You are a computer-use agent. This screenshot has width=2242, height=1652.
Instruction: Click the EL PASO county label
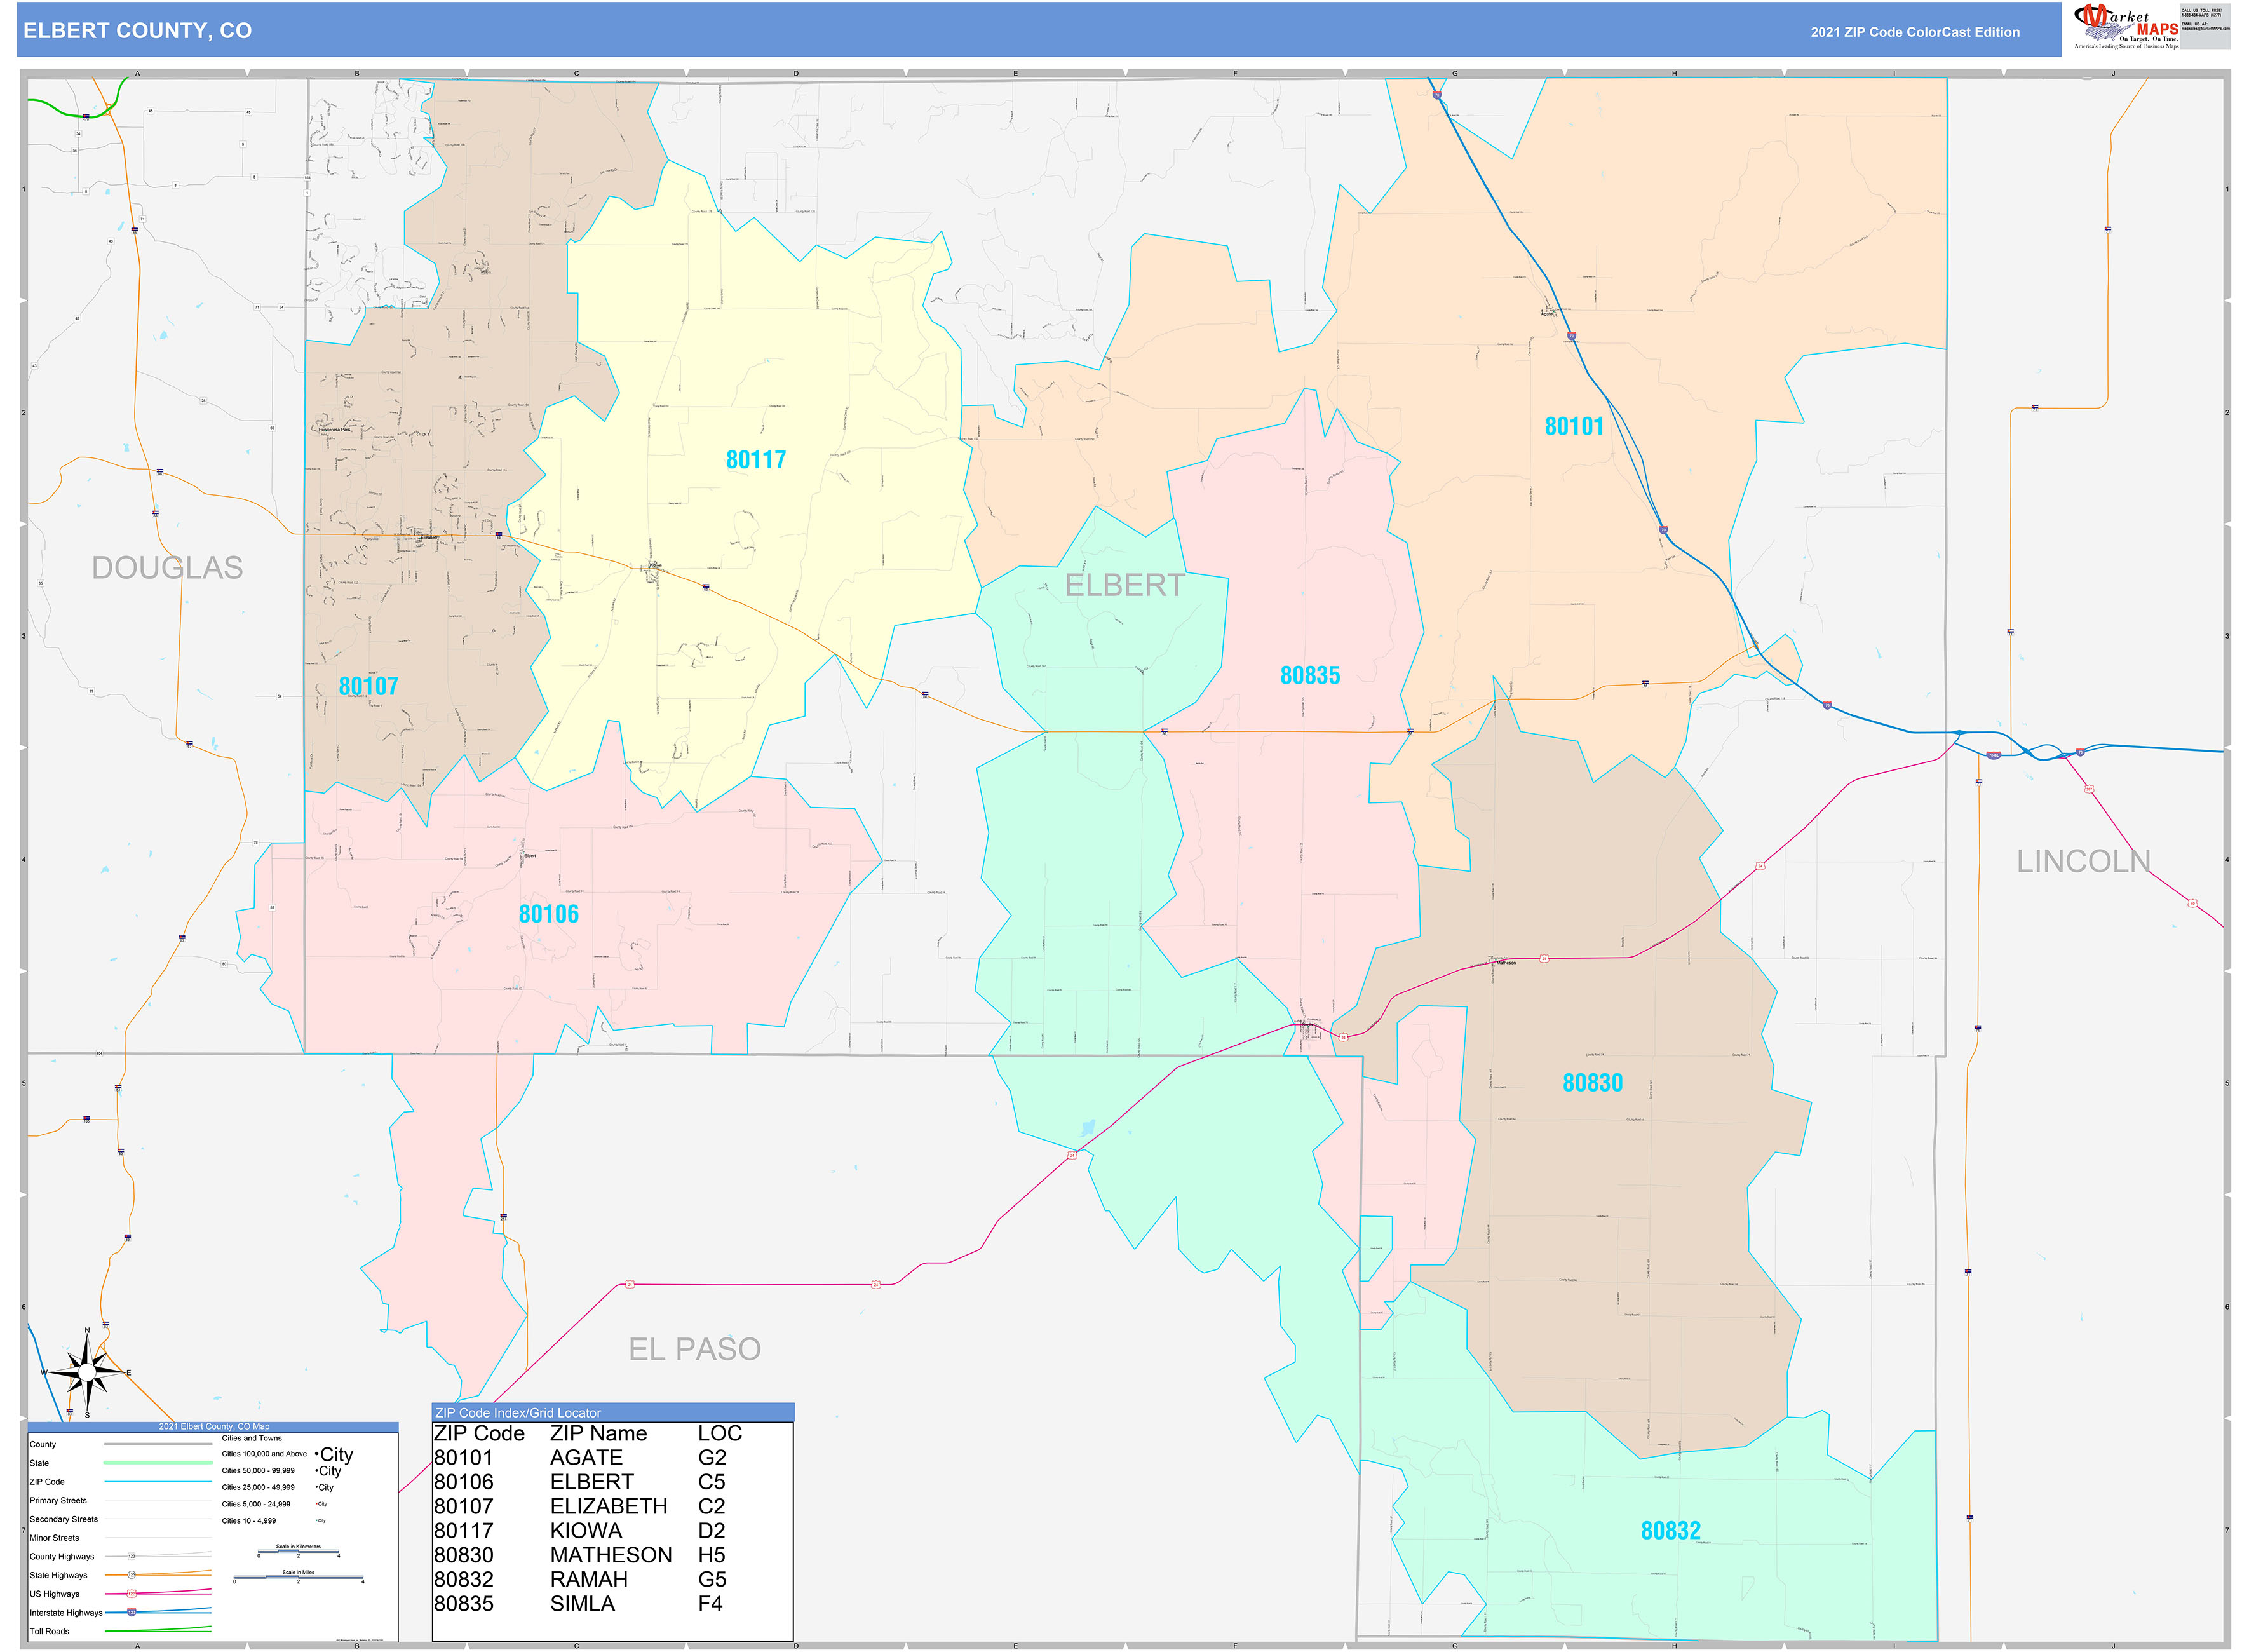[694, 1350]
